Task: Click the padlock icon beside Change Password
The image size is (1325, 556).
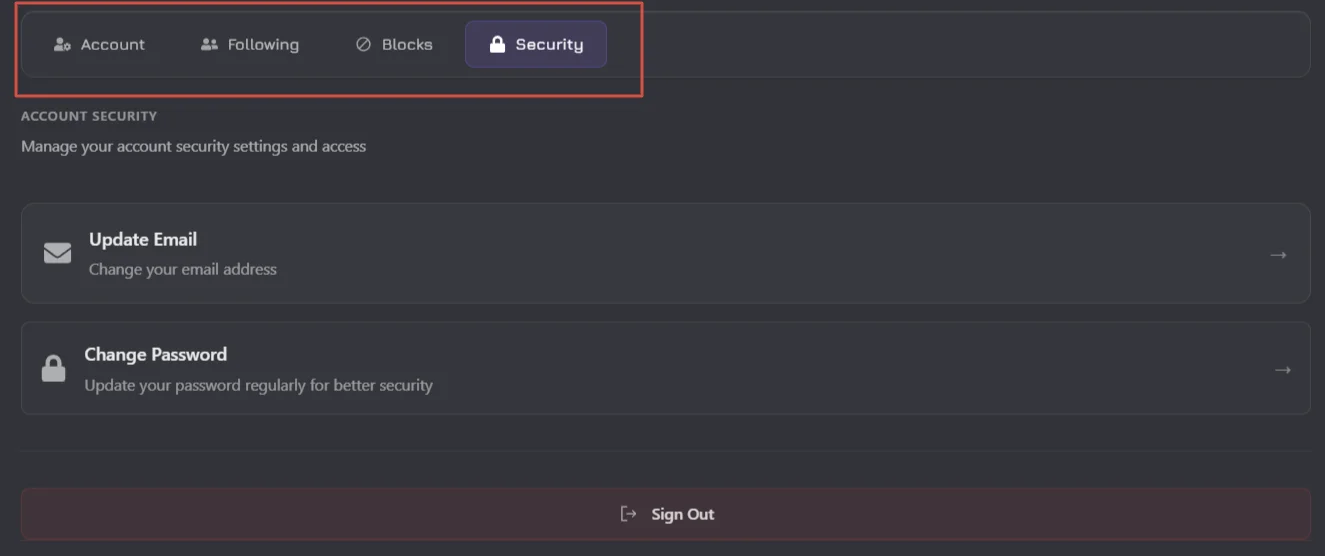Action: click(53, 369)
